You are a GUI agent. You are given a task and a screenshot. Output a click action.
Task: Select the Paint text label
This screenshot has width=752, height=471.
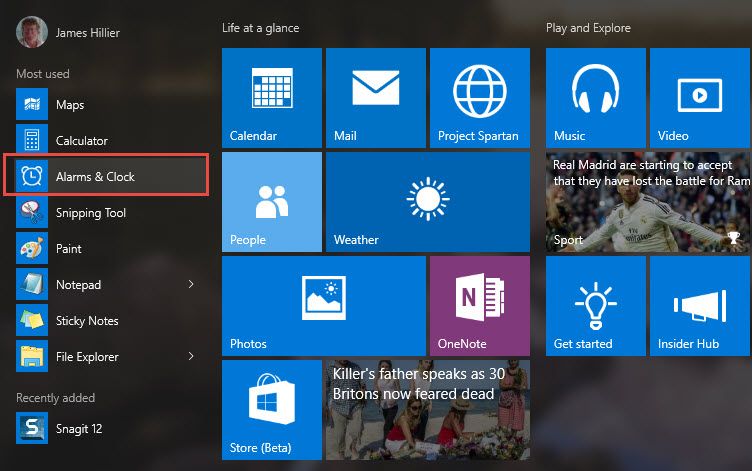pyautogui.click(x=69, y=248)
